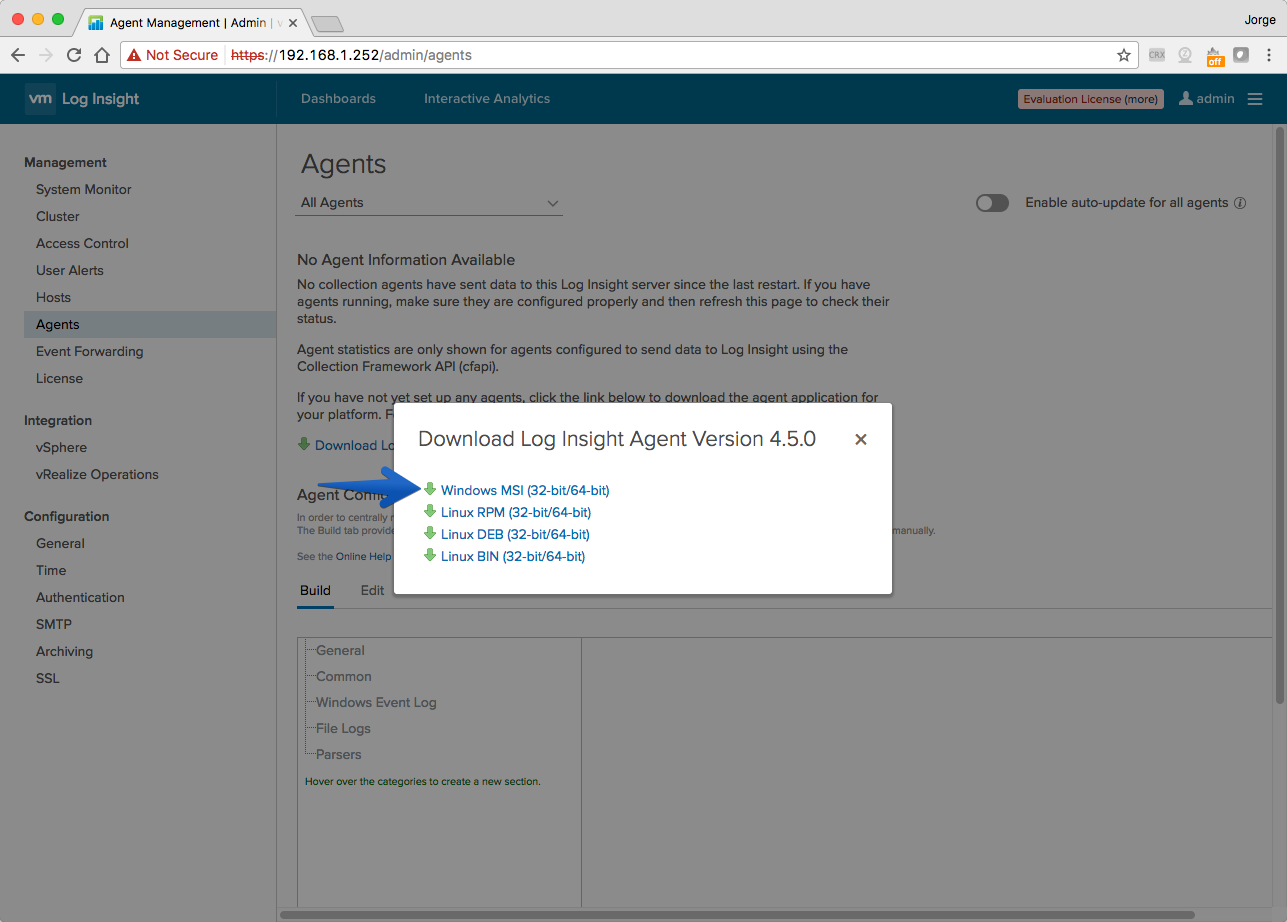Screen dimensions: 1287x922
Task: Switch to the Build tab
Action: pos(315,591)
